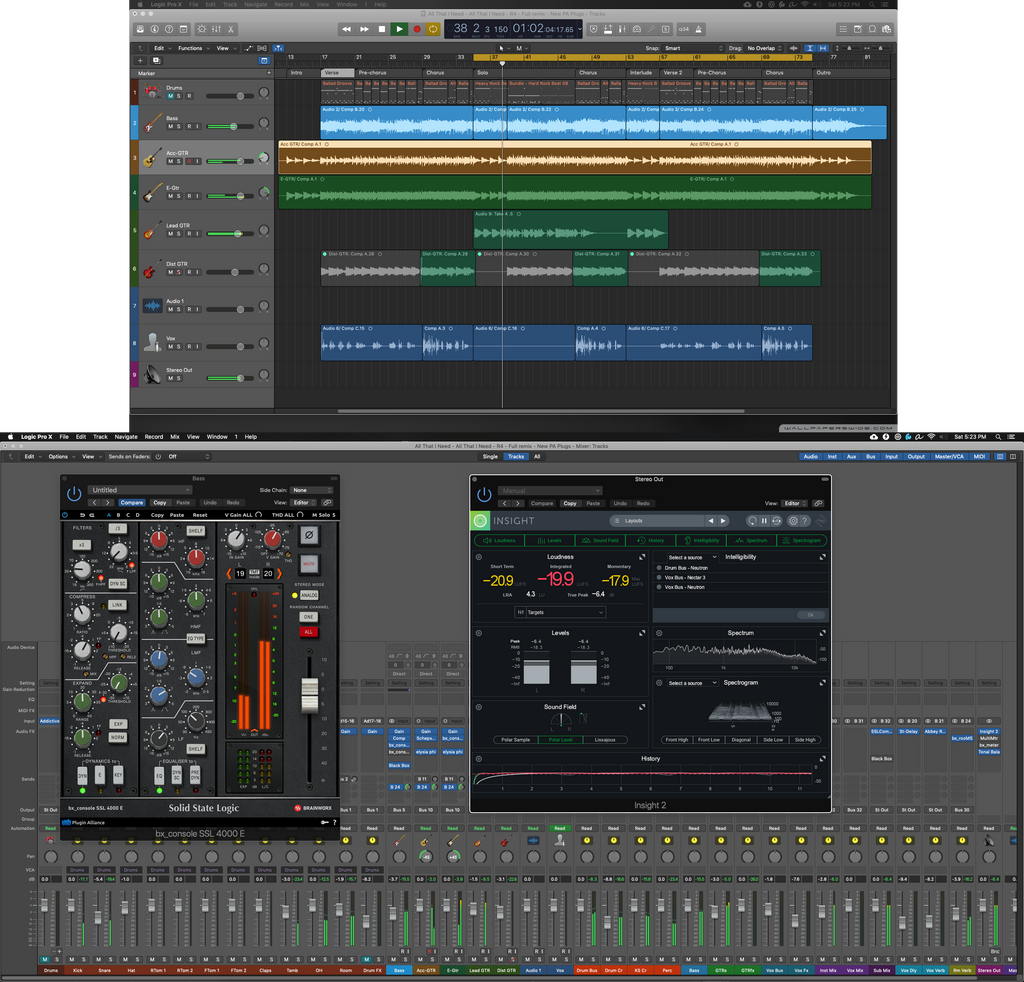
Task: Click the phase invert (Ø) button on bx_console
Action: click(x=309, y=535)
